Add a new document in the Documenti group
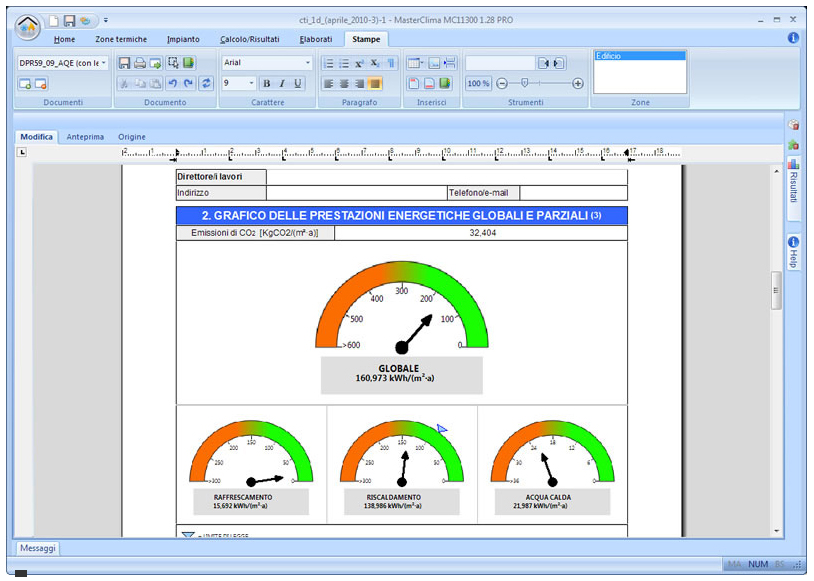Viewport: 814px width, 581px height. pos(24,84)
